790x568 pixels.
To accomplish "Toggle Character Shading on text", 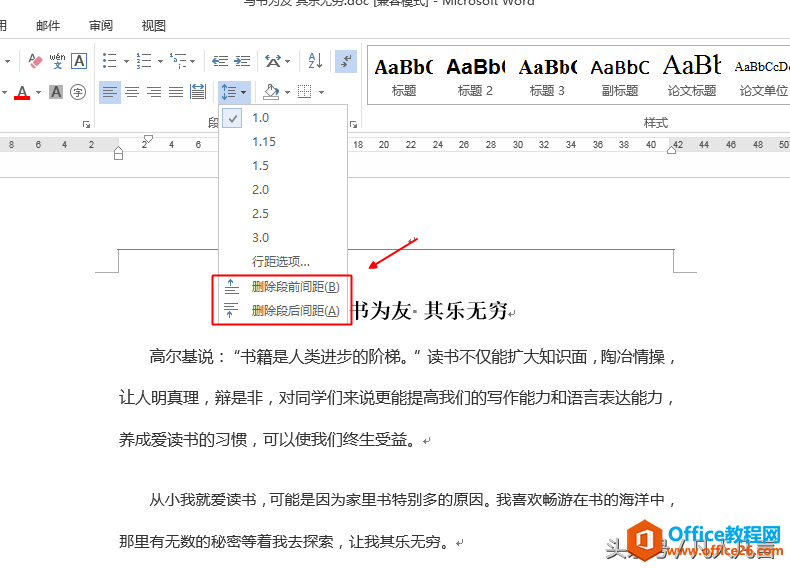I will click(56, 92).
